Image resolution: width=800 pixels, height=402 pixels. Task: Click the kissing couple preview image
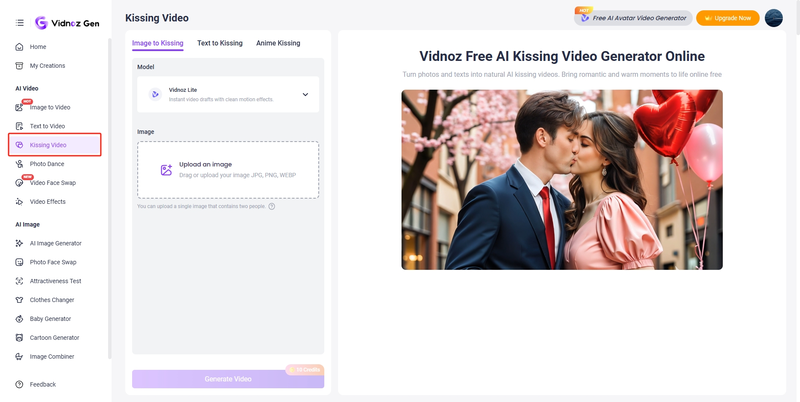coord(562,180)
